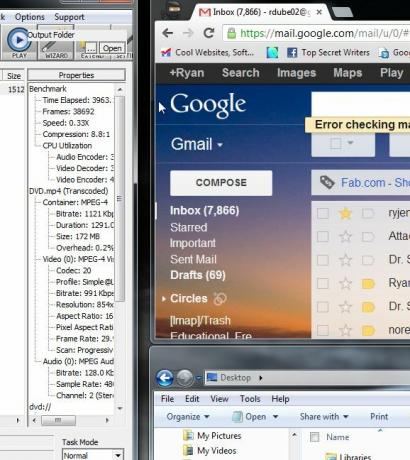Toggle importance marker on the Ryan email
The width and height of the screenshot is (410, 460).
click(368, 284)
